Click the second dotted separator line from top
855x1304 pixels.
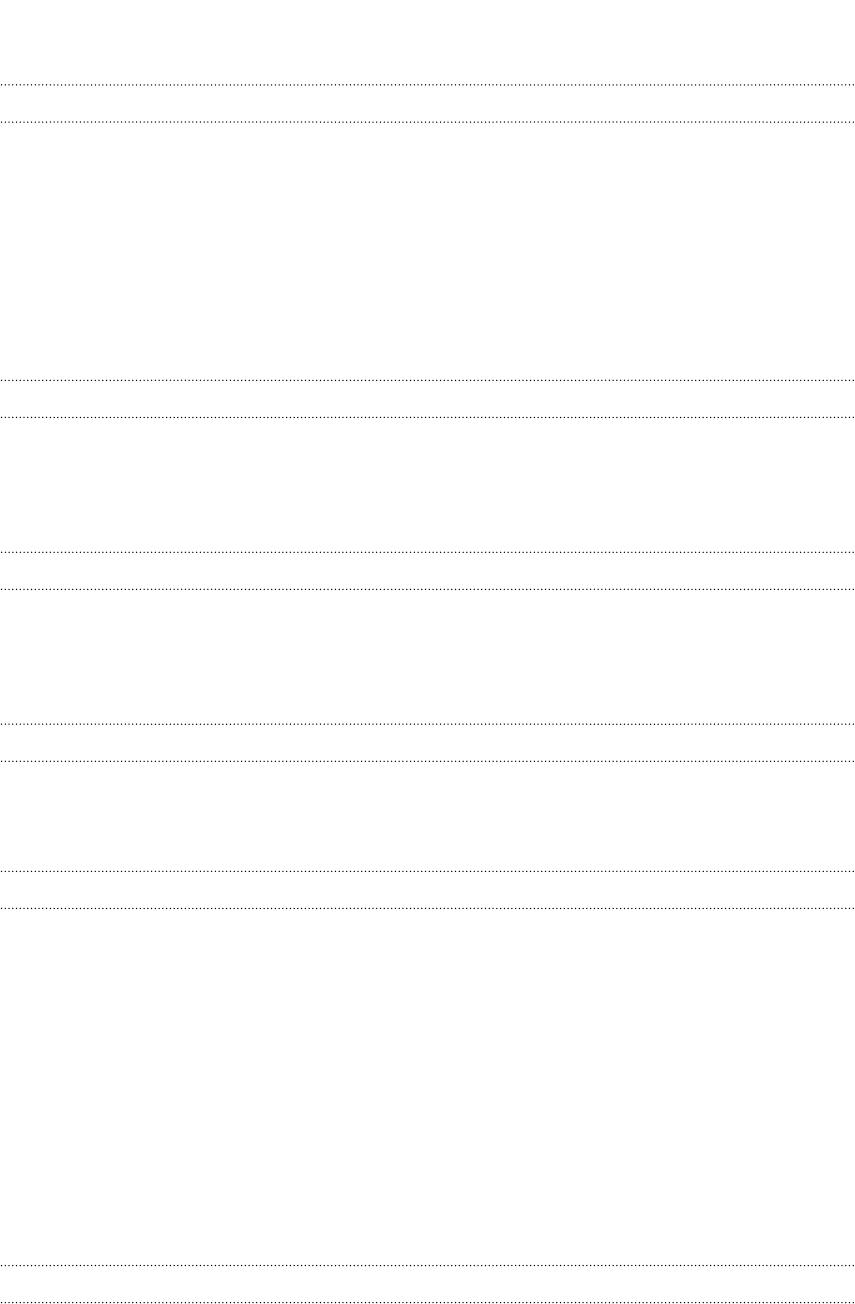click(x=427, y=122)
